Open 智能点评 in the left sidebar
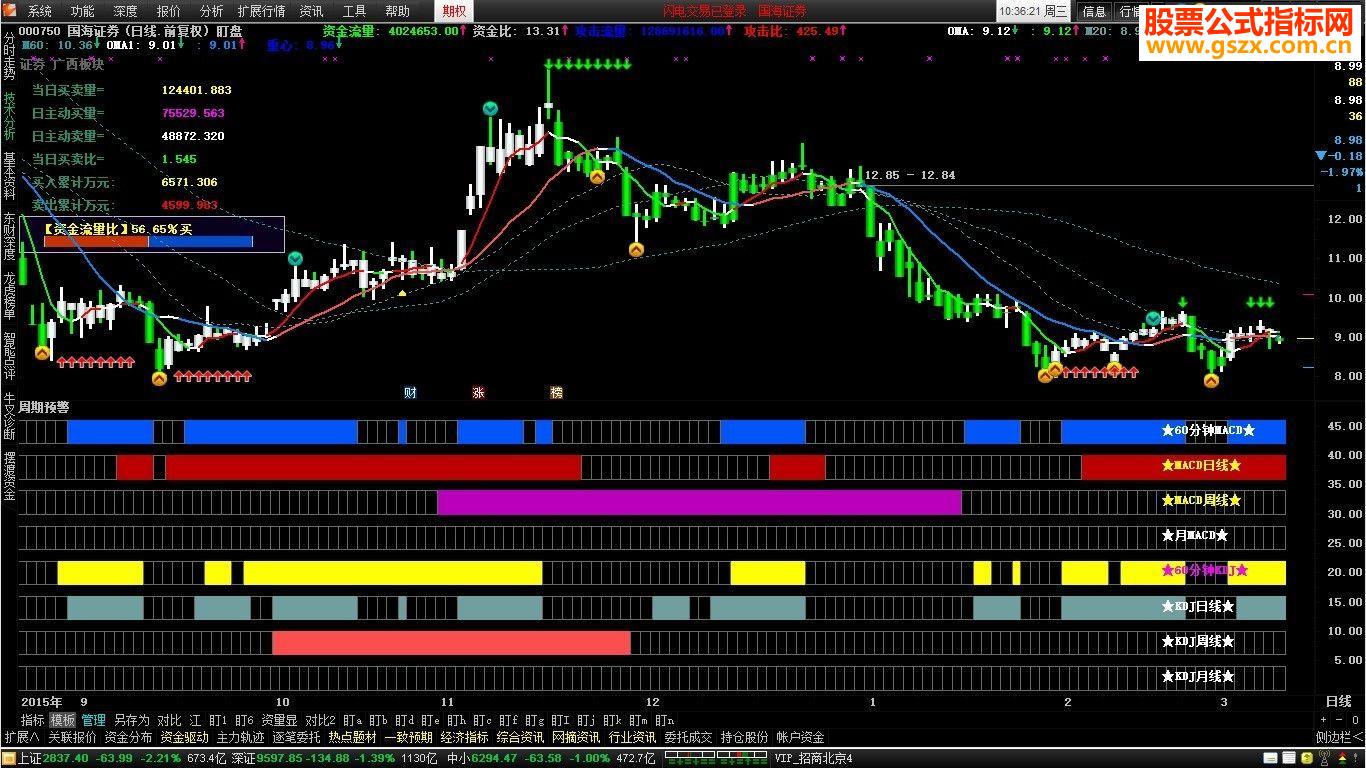1366x768 pixels. tap(9, 355)
